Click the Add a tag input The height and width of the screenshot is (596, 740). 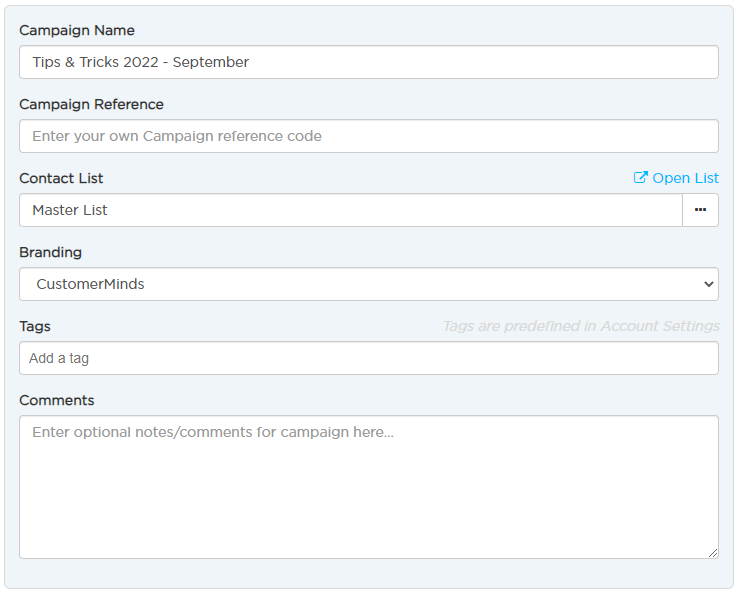(369, 358)
